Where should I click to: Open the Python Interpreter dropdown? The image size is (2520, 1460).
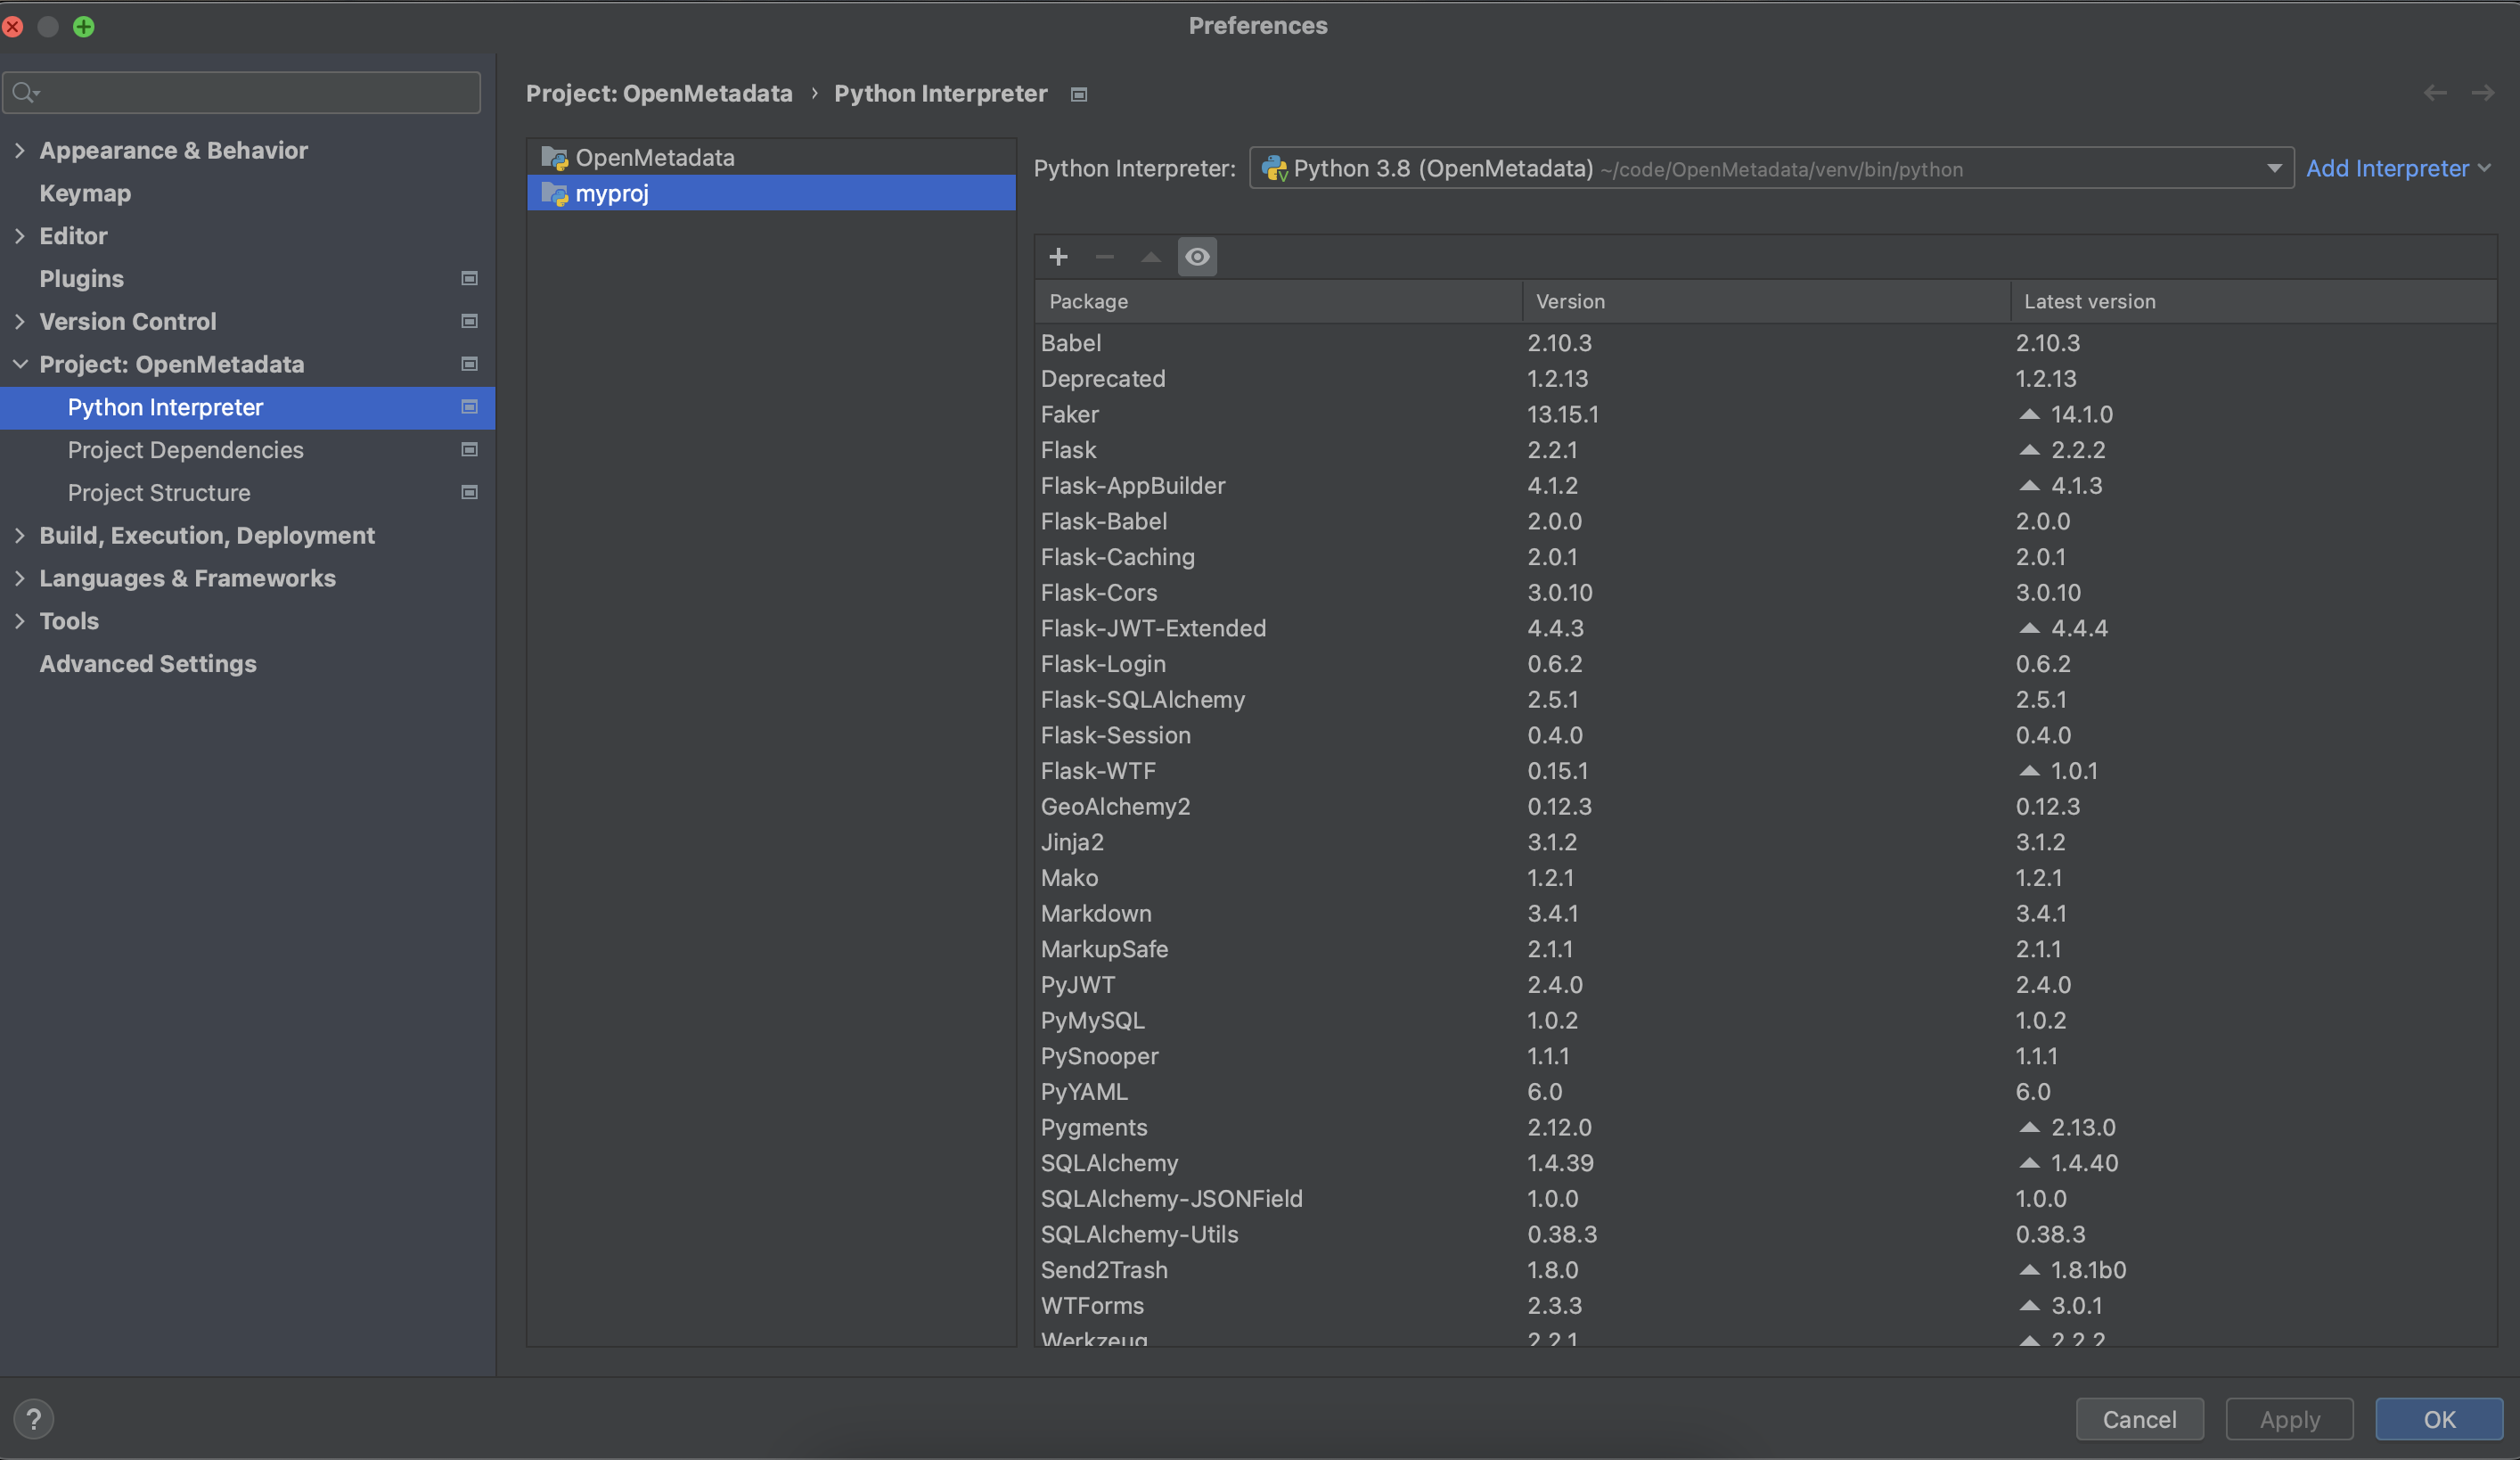[x=2274, y=168]
